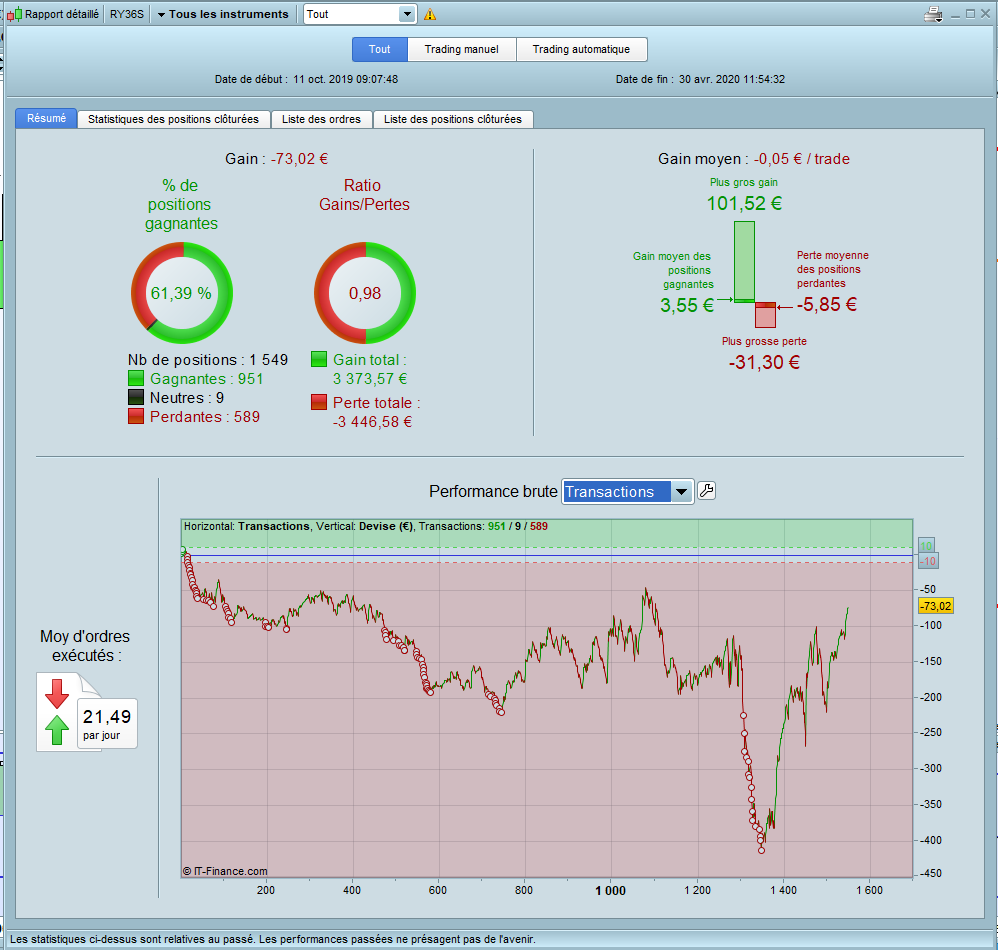The width and height of the screenshot is (998, 950).
Task: Click the green 10 level marker
Action: (x=926, y=545)
